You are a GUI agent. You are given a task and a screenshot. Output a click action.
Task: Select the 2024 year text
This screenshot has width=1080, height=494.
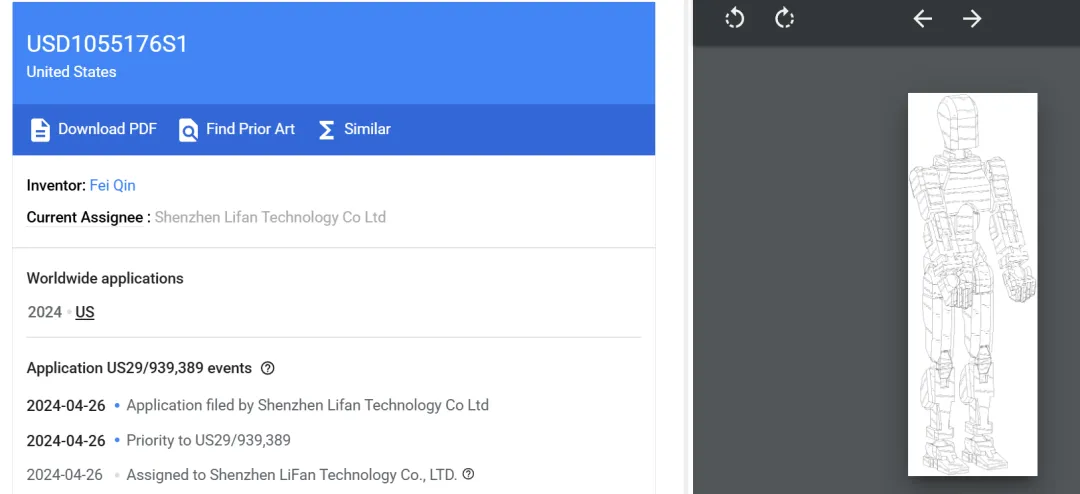[45, 312]
